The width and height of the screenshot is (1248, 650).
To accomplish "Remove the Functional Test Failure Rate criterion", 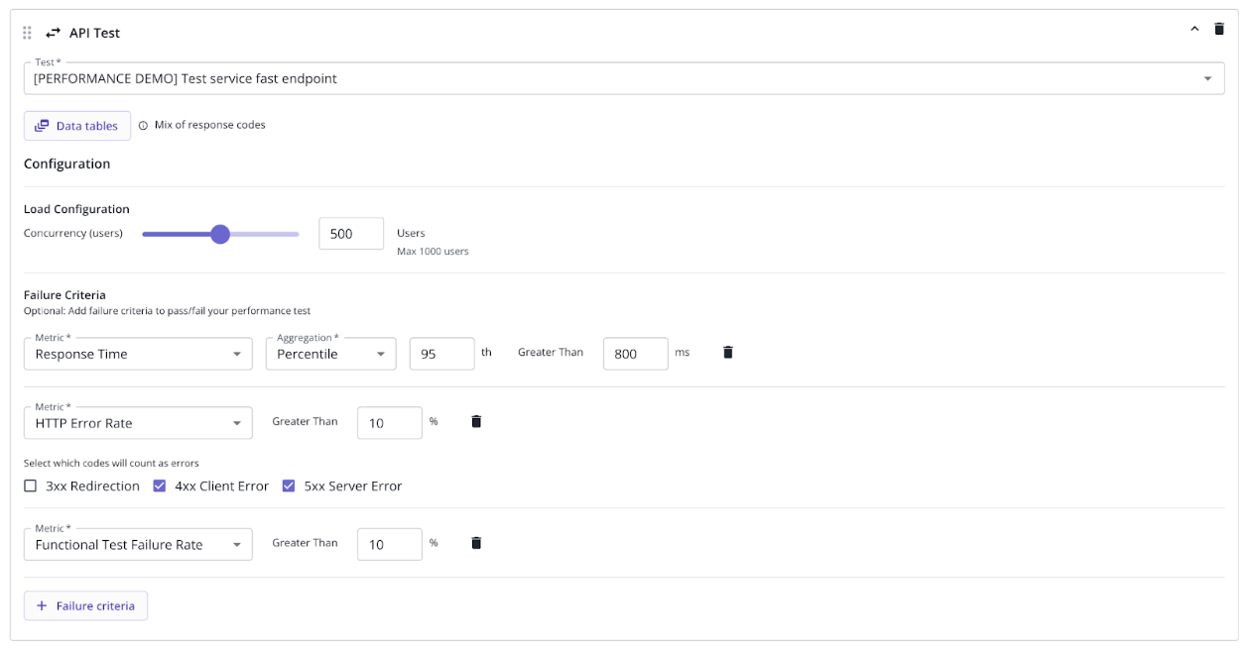I will click(x=475, y=542).
